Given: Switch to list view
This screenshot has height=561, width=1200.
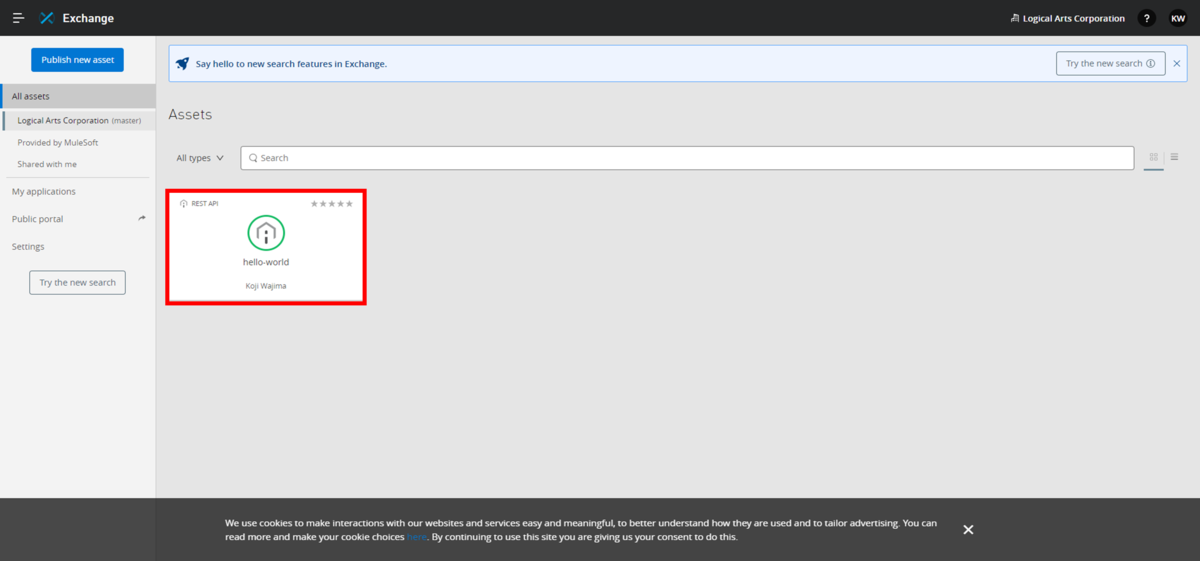Looking at the screenshot, I should click(x=1174, y=157).
